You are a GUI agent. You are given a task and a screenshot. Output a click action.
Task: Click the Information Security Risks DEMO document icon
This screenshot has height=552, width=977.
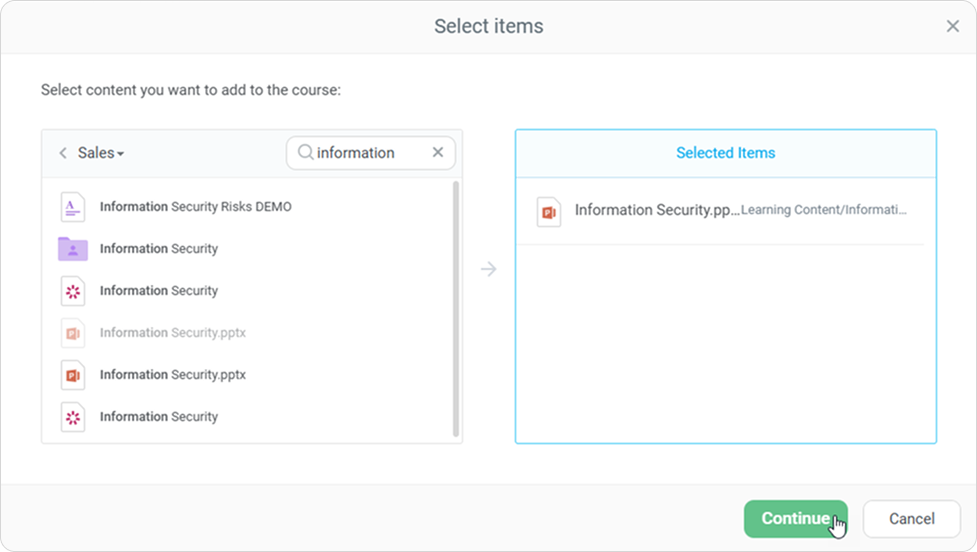coord(72,207)
